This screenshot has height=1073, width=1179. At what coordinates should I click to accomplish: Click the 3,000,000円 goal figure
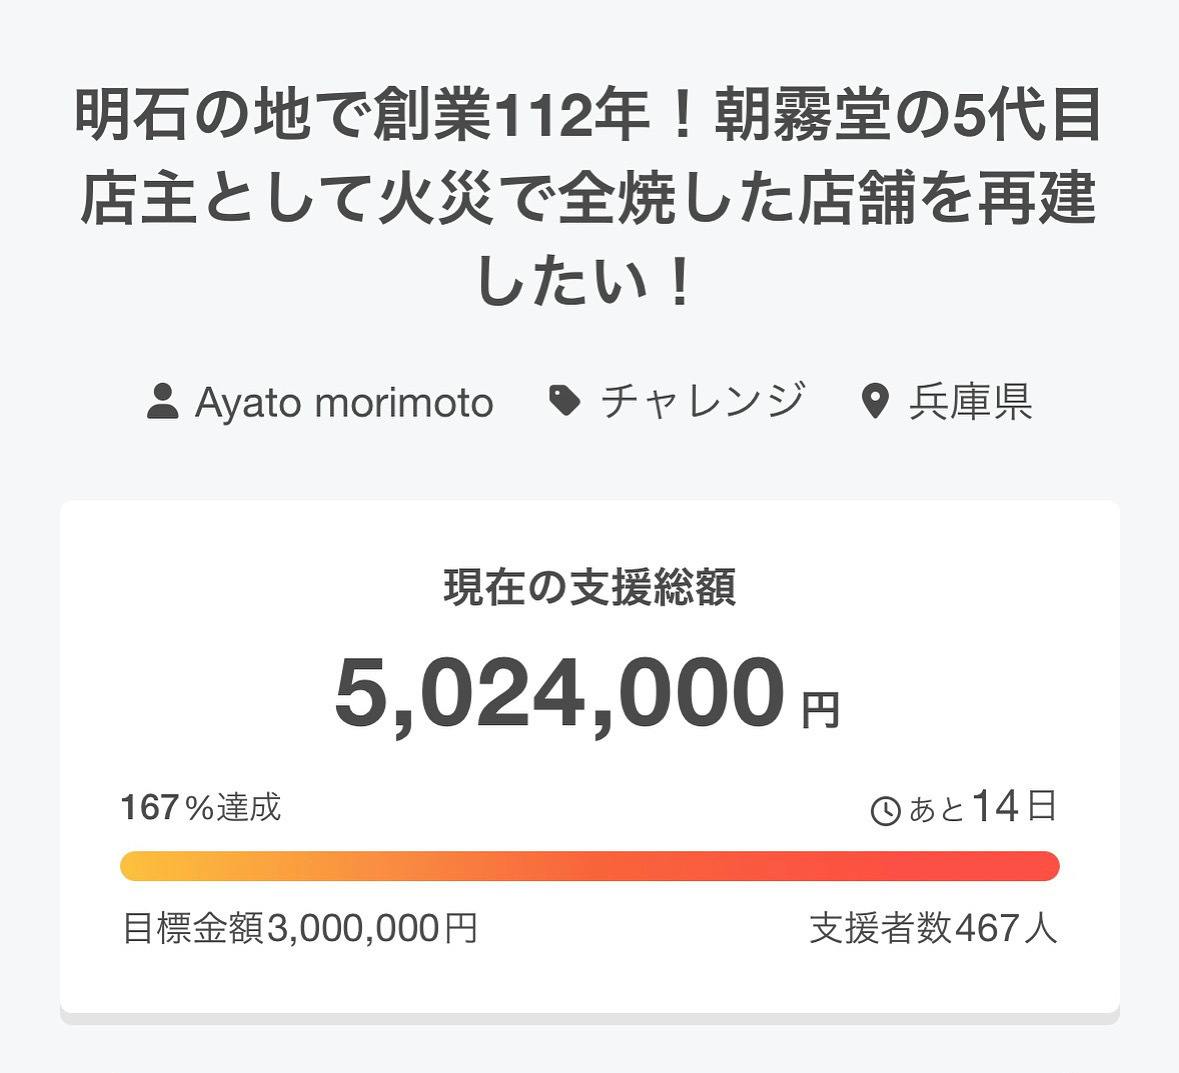click(x=372, y=929)
